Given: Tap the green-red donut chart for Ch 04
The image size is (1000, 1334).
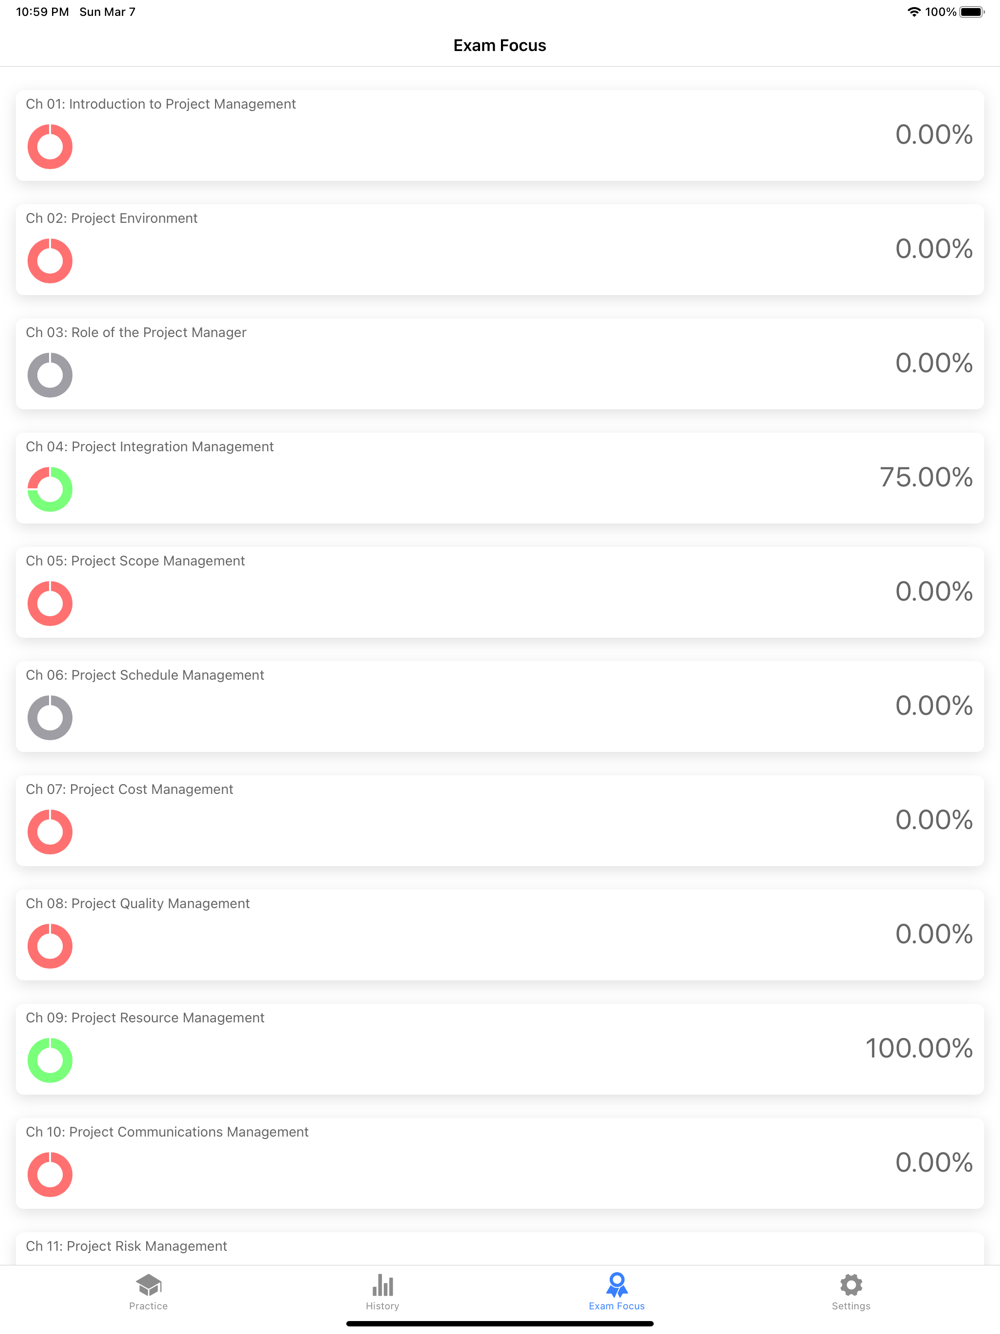Looking at the screenshot, I should click(50, 489).
